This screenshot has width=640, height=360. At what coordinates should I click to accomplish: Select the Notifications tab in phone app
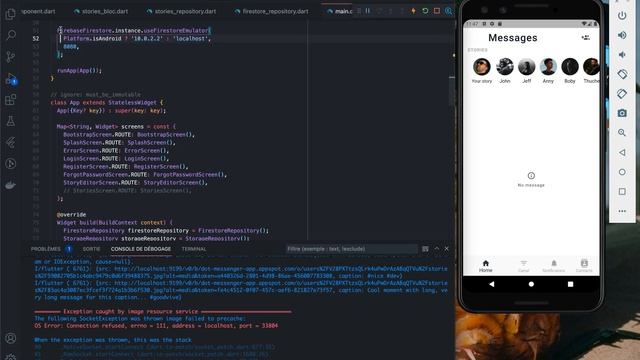click(x=554, y=266)
